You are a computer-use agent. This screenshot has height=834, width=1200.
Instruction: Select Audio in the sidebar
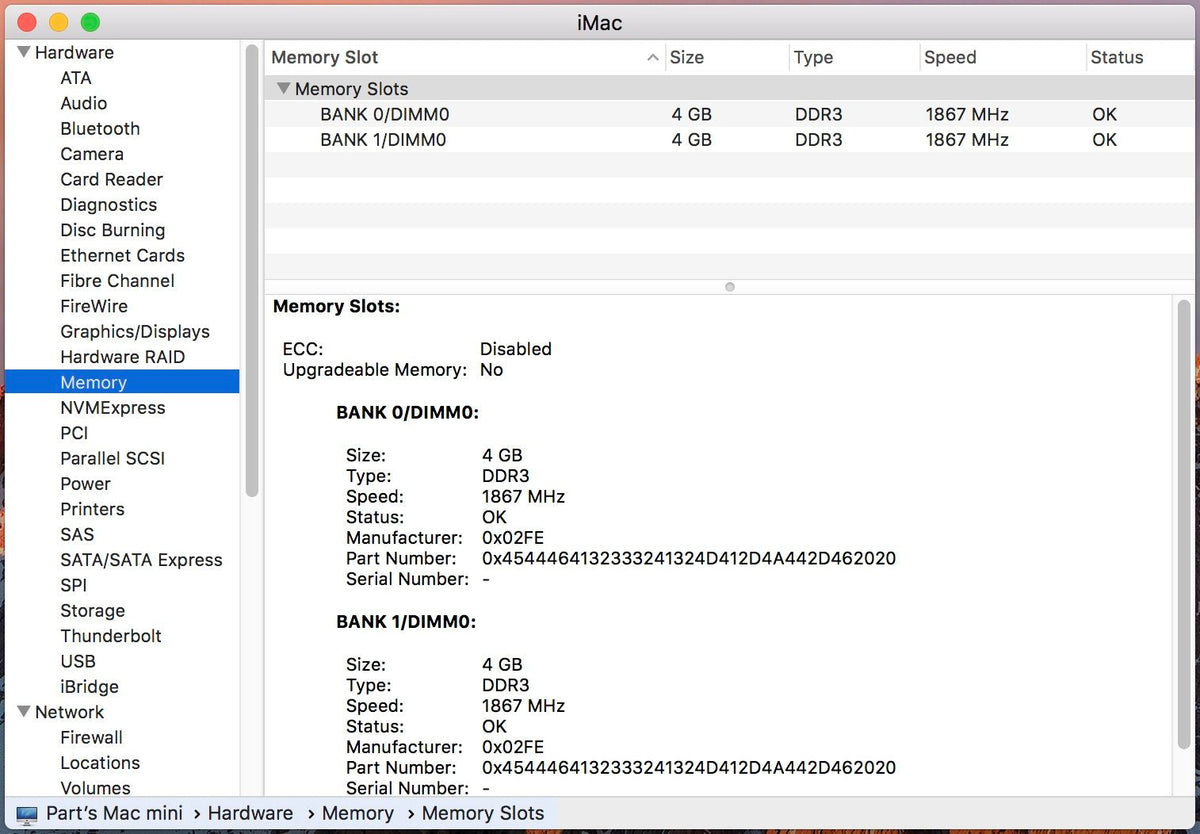(x=84, y=103)
